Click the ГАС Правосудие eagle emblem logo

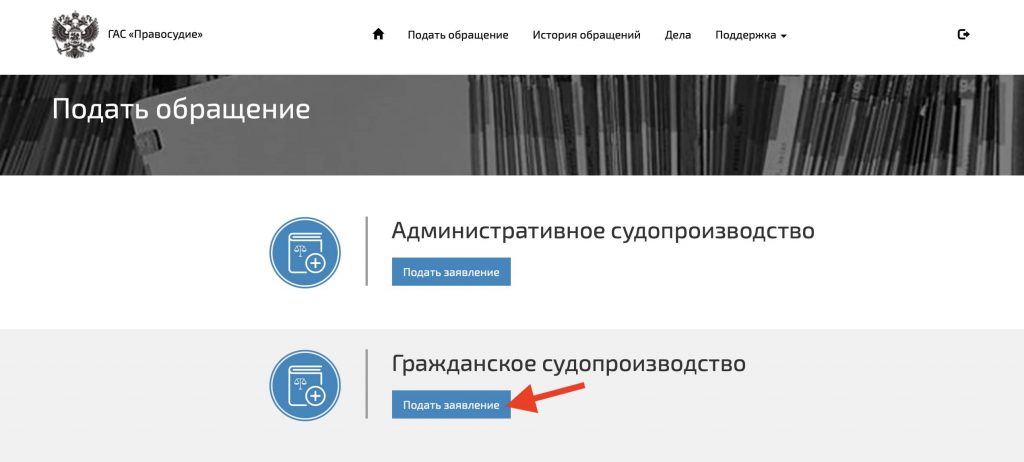75,35
